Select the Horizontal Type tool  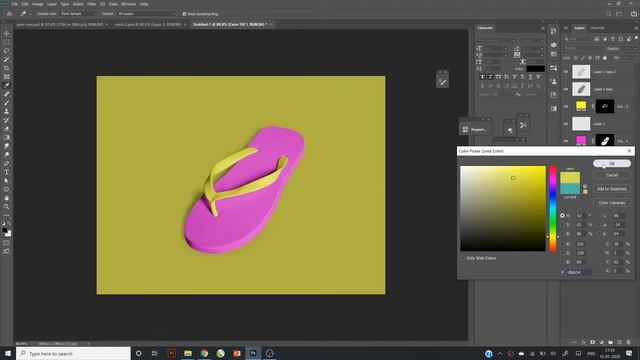7,172
